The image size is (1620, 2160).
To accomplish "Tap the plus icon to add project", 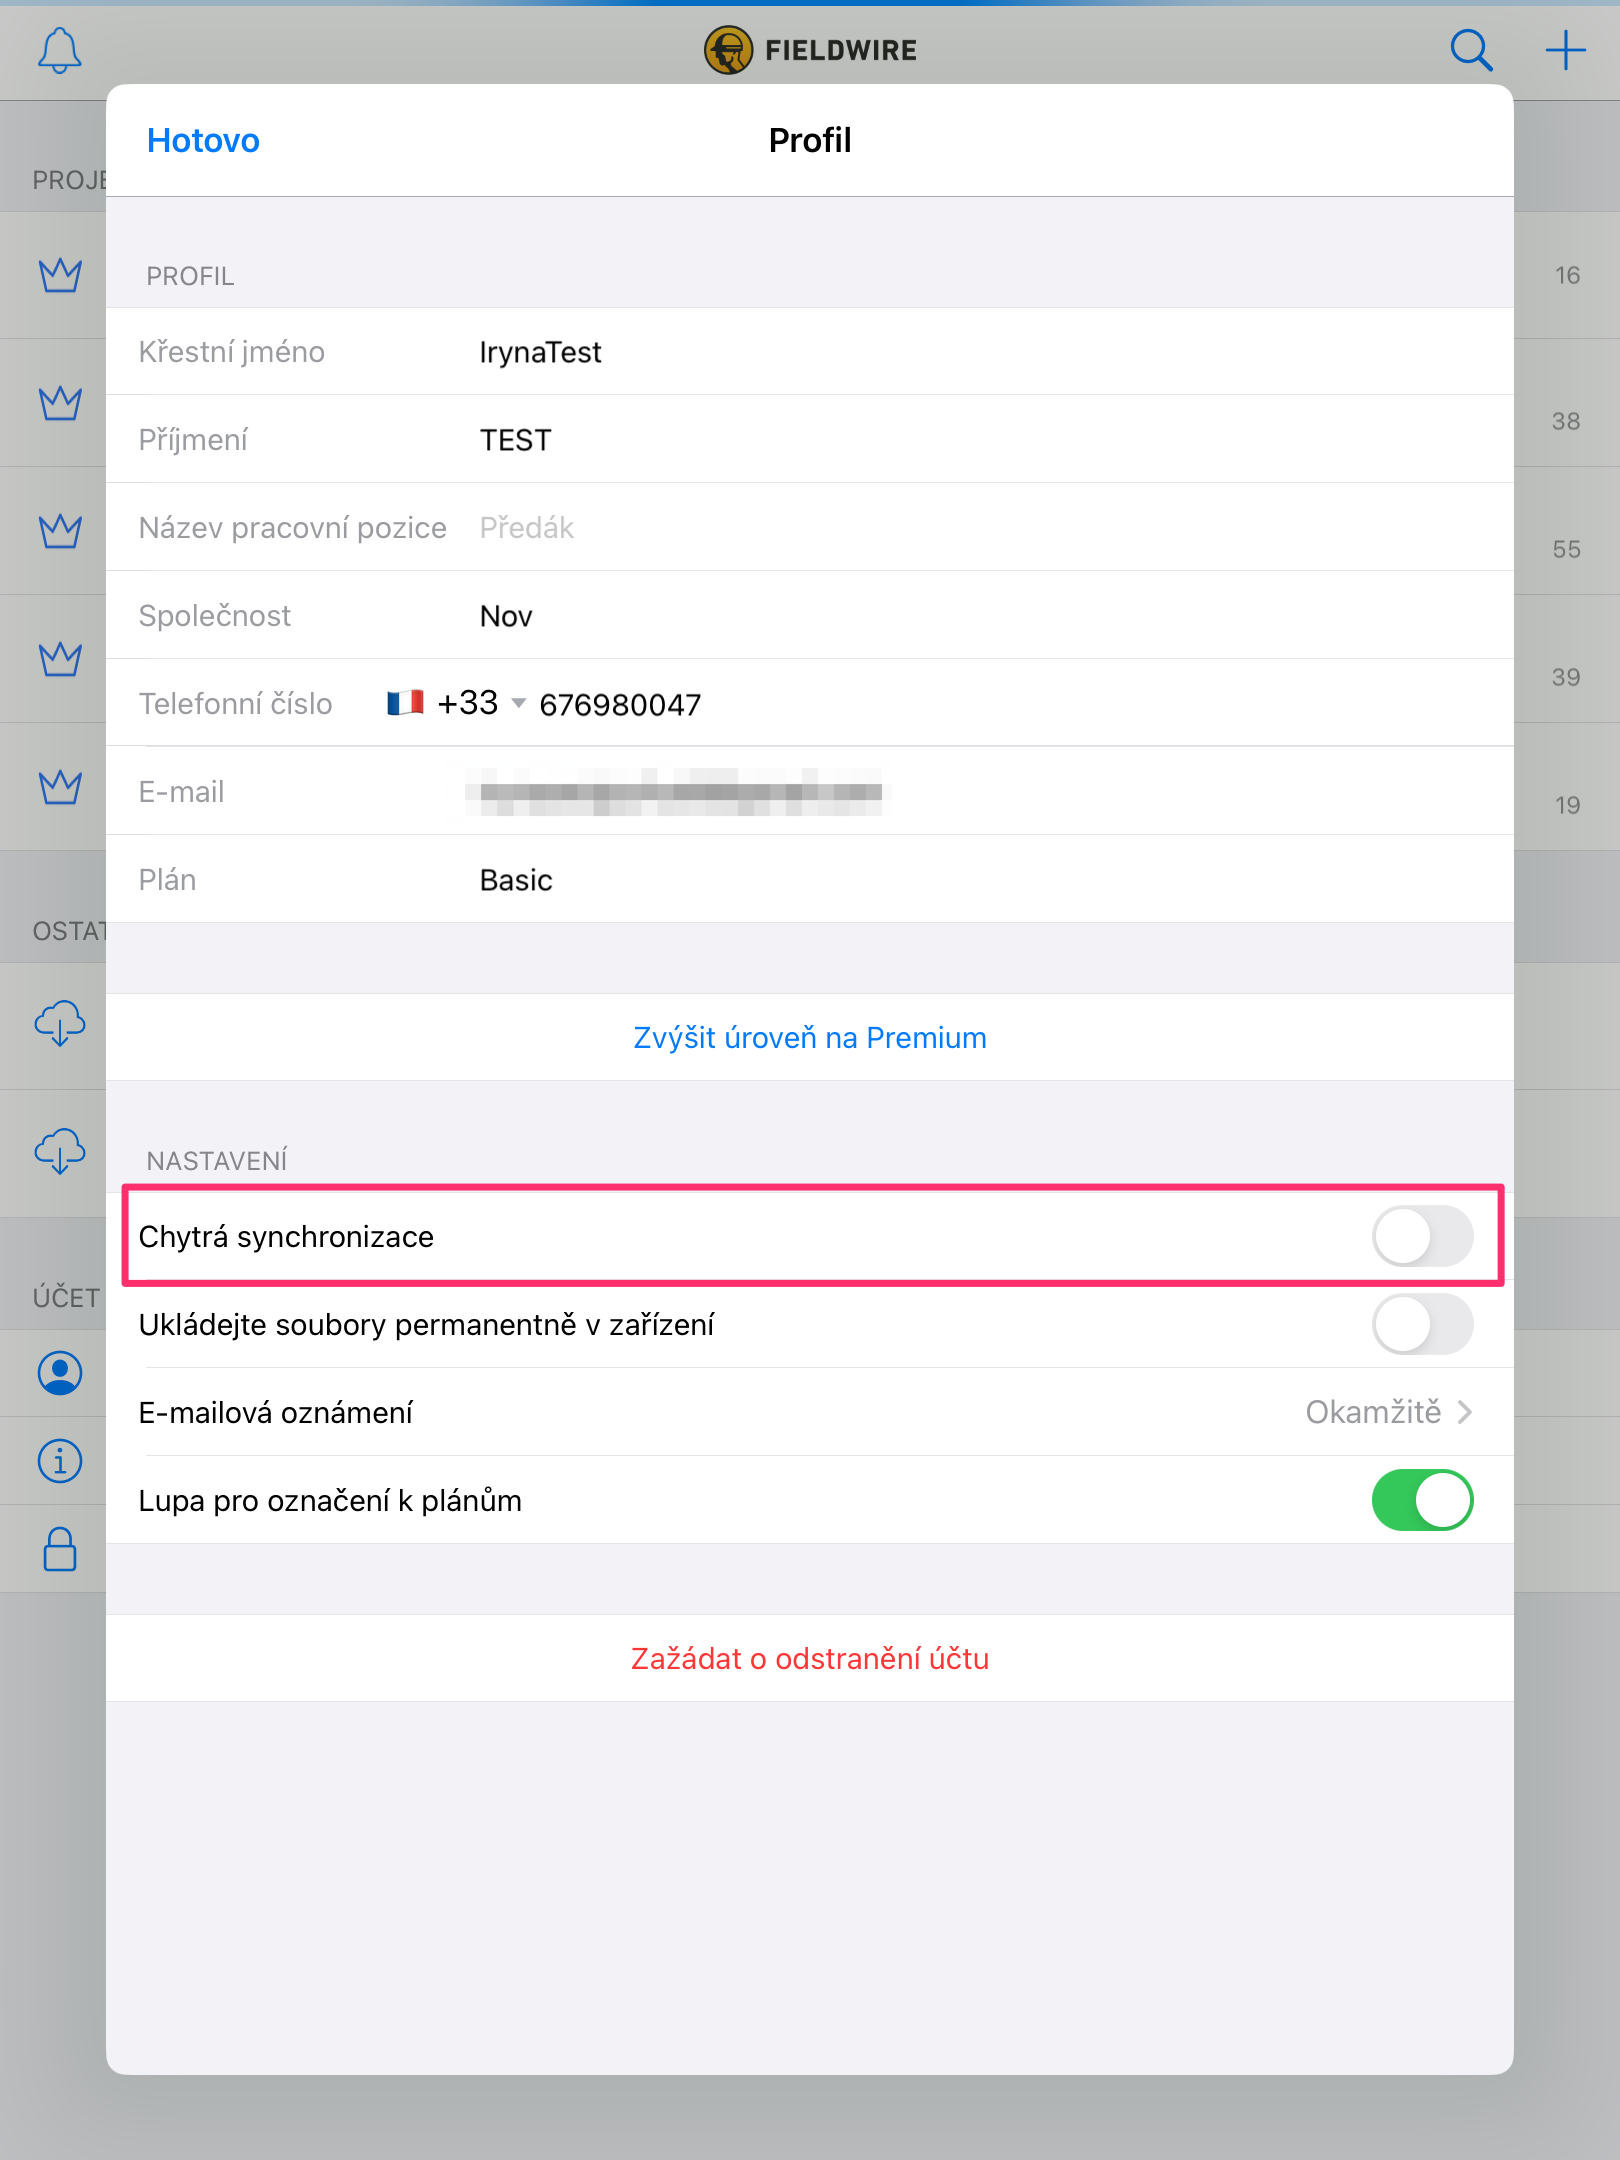I will click(x=1565, y=50).
